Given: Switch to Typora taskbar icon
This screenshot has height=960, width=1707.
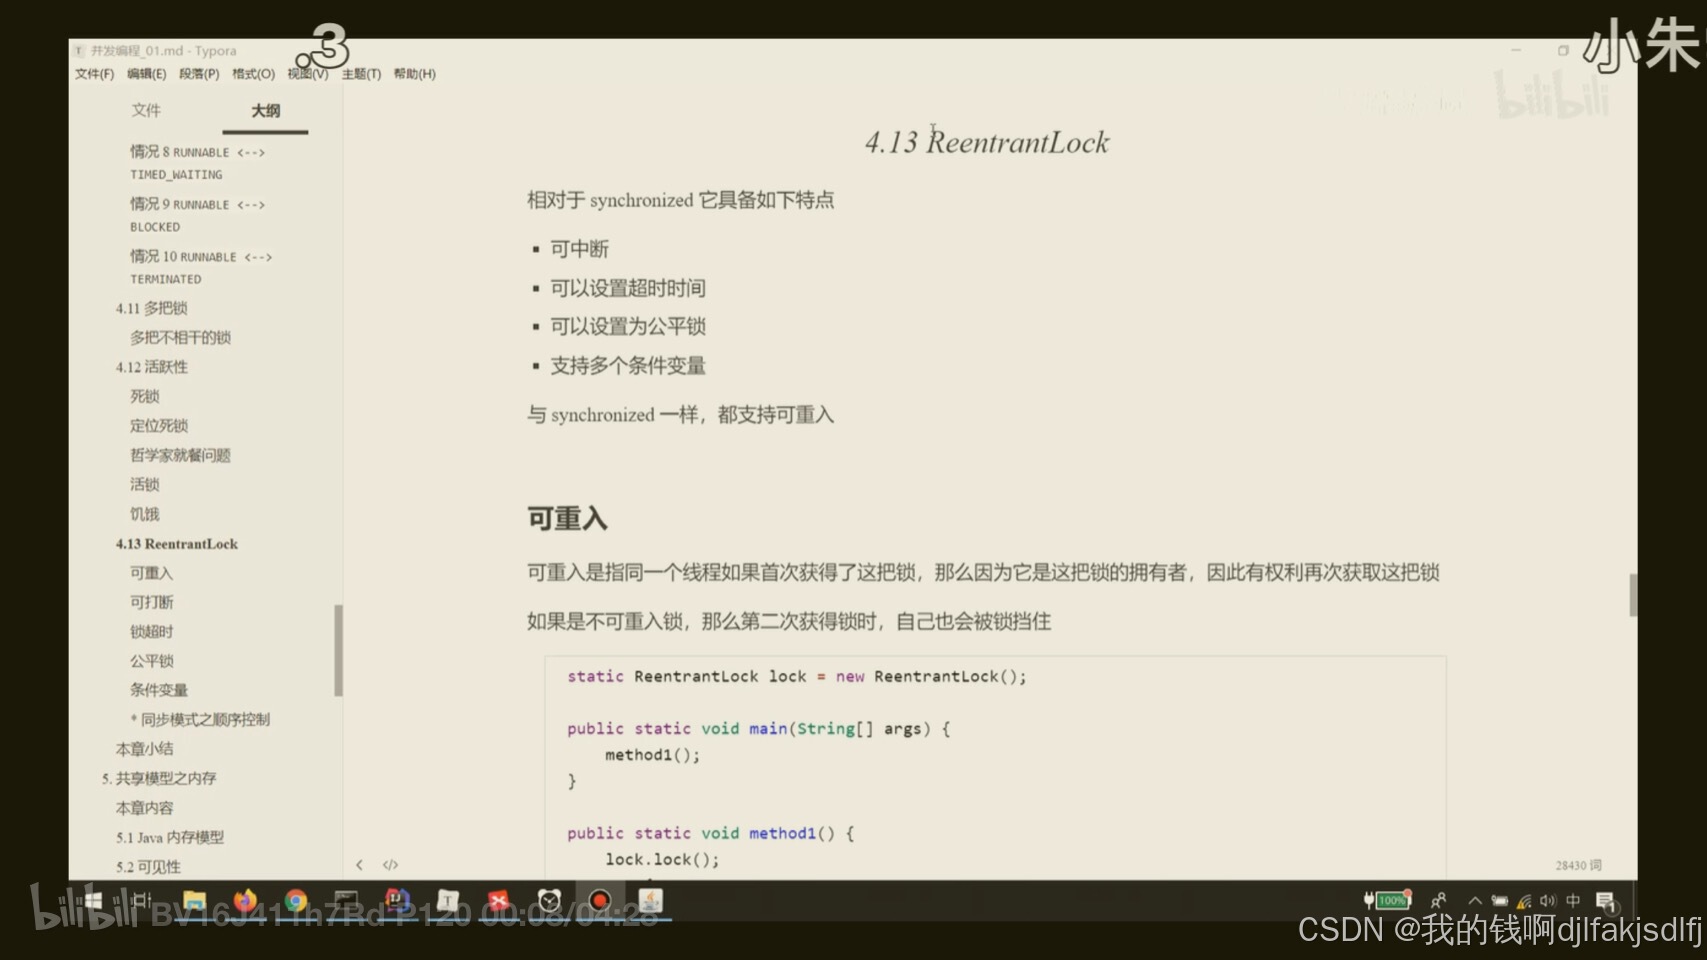Looking at the screenshot, I should (x=448, y=901).
